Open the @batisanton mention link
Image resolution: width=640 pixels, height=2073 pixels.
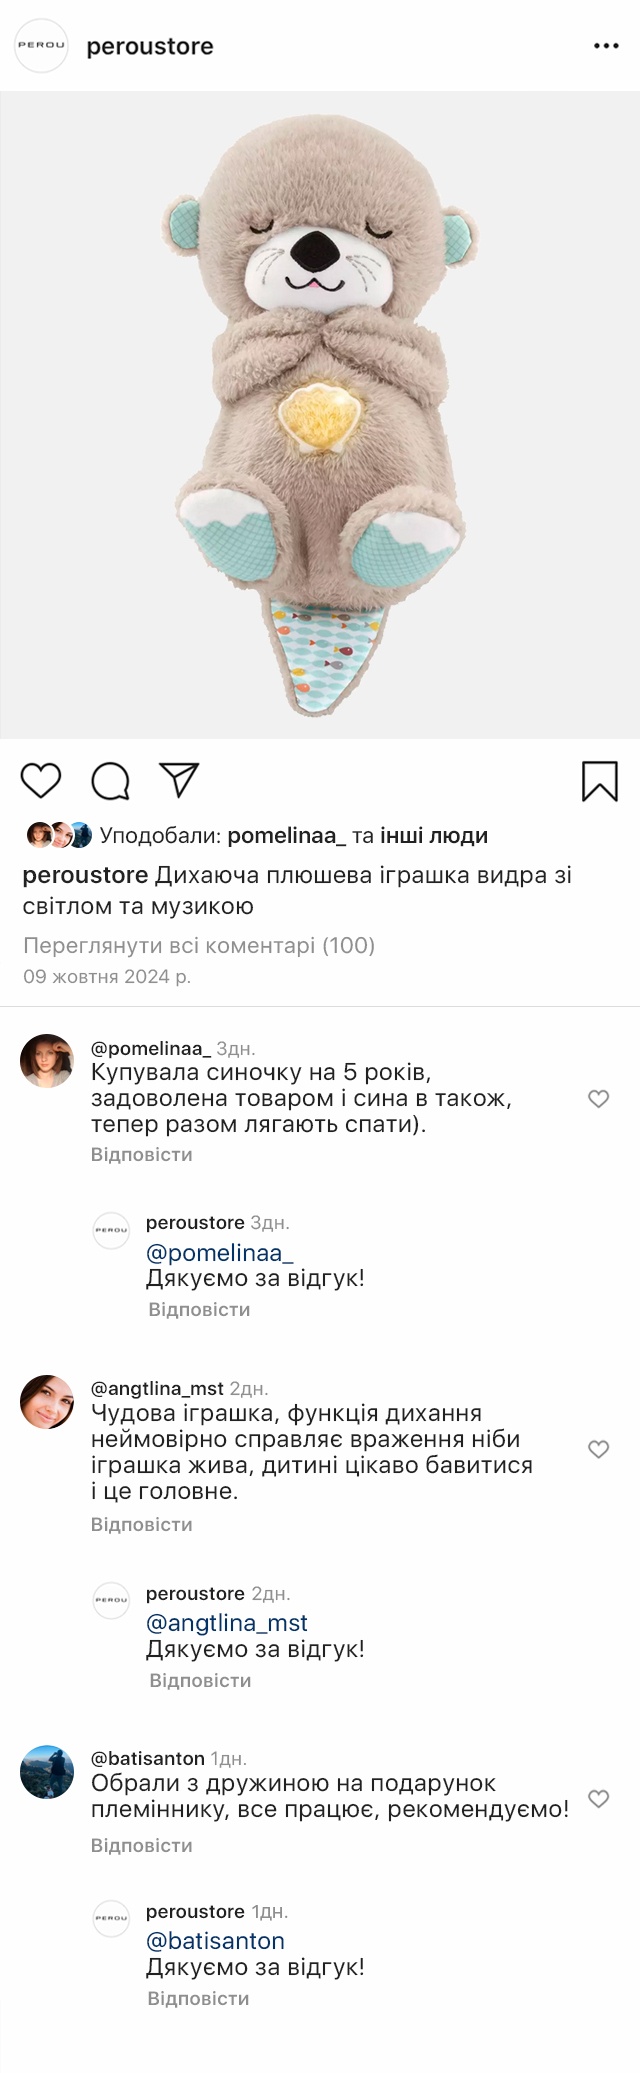[x=215, y=1941]
